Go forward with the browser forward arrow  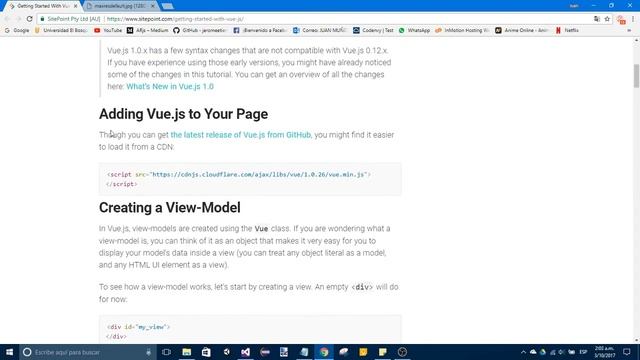18,19
